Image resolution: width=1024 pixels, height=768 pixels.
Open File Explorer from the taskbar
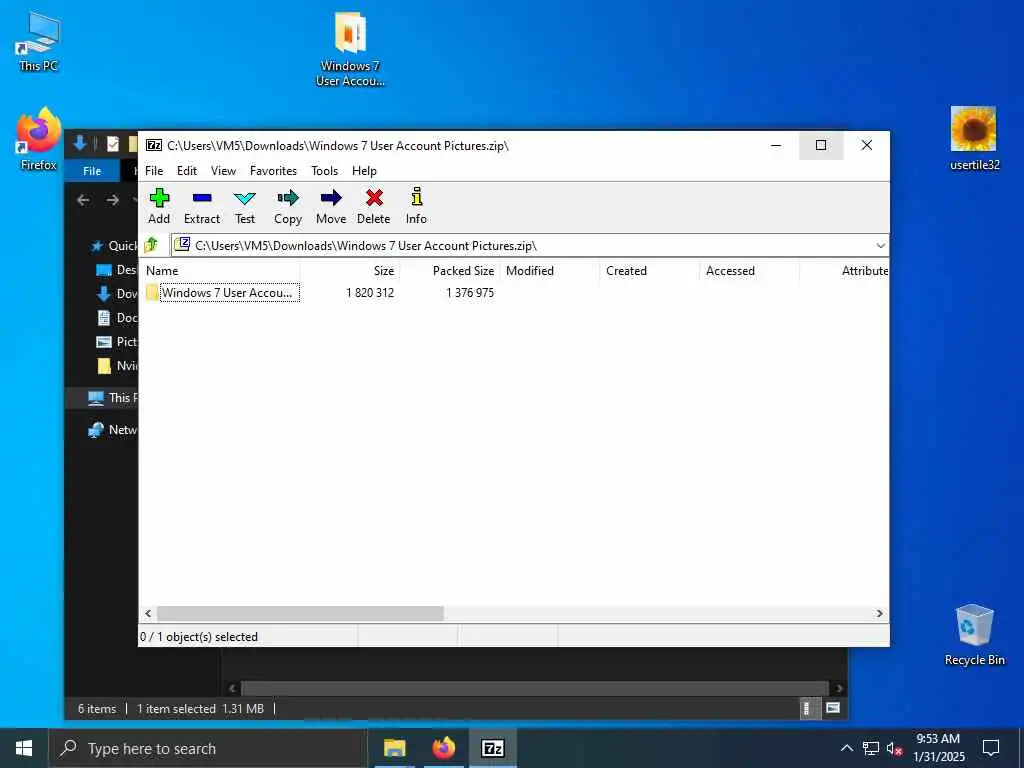click(x=394, y=748)
